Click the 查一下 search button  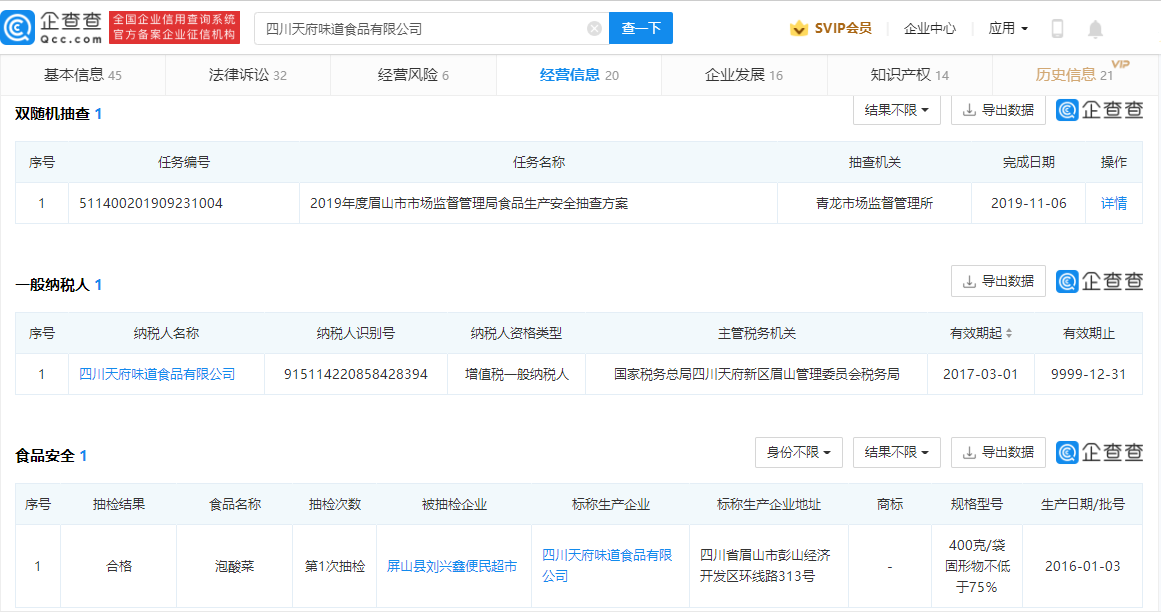tap(640, 28)
